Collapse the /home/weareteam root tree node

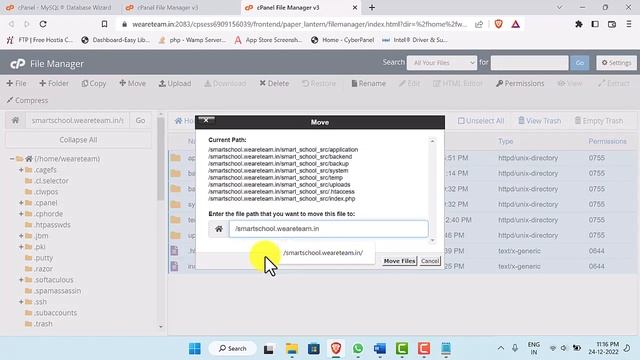click(x=12, y=158)
